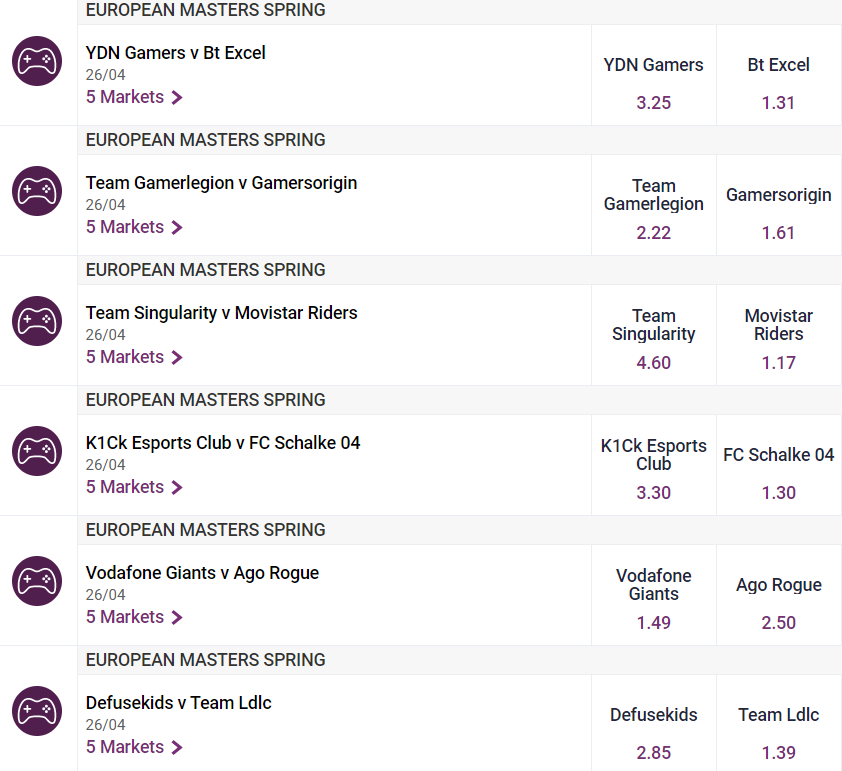
Task: Click the gamepad icon for YDN Gamers match
Action: (x=37, y=61)
